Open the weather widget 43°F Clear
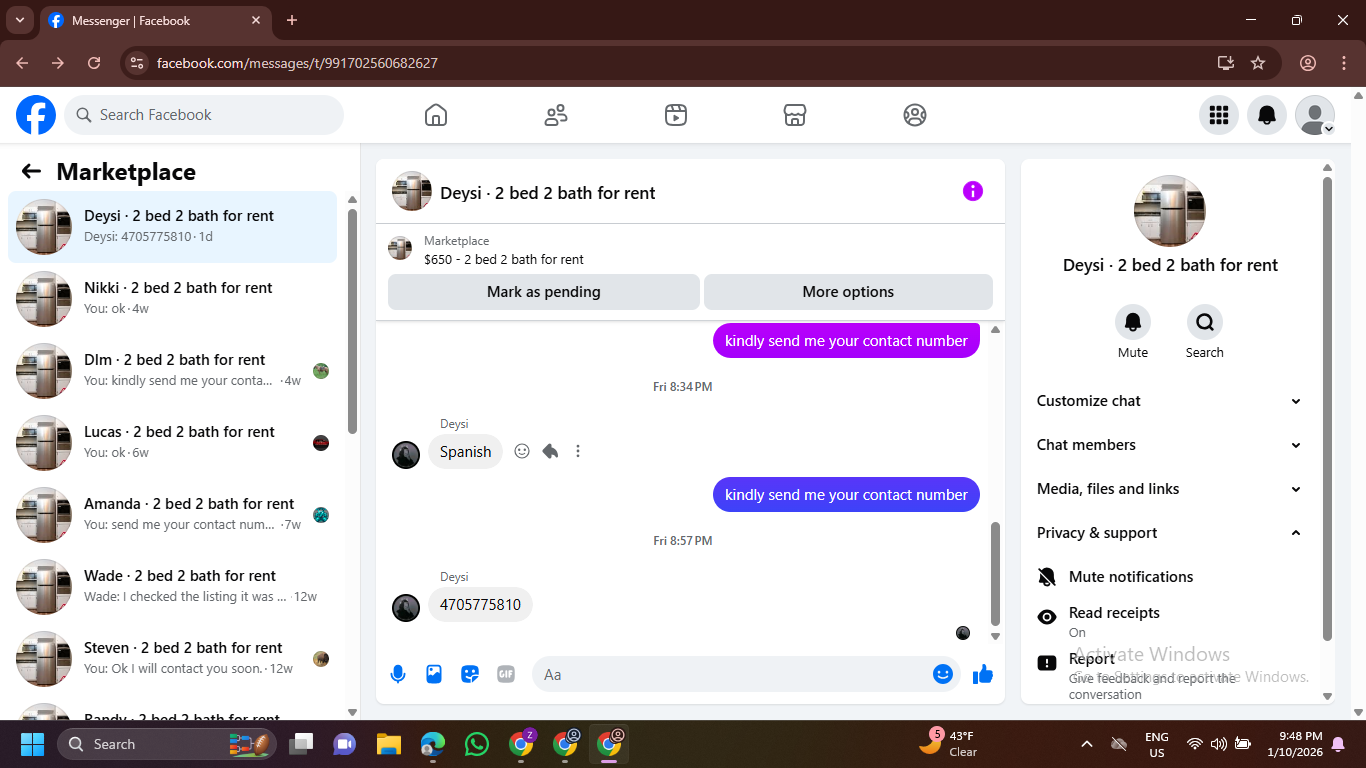The image size is (1366, 768). [948, 743]
